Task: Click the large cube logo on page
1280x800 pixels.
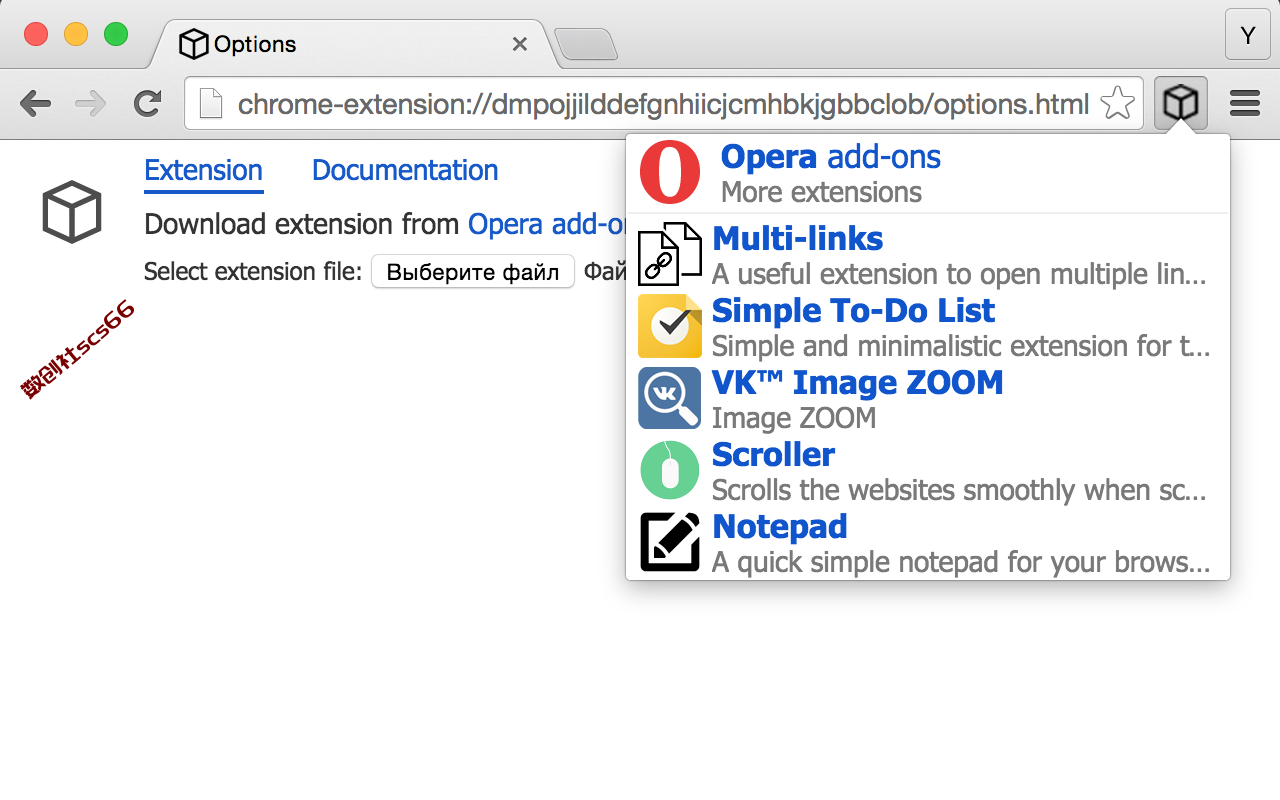Action: (x=72, y=212)
